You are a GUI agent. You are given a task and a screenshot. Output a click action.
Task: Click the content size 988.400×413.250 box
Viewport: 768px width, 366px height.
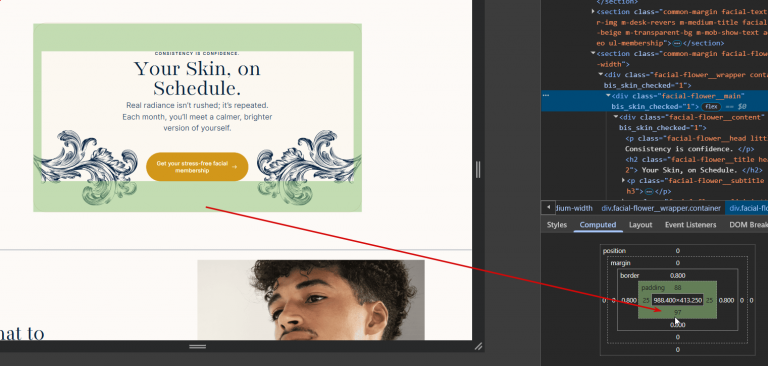[x=678, y=300]
